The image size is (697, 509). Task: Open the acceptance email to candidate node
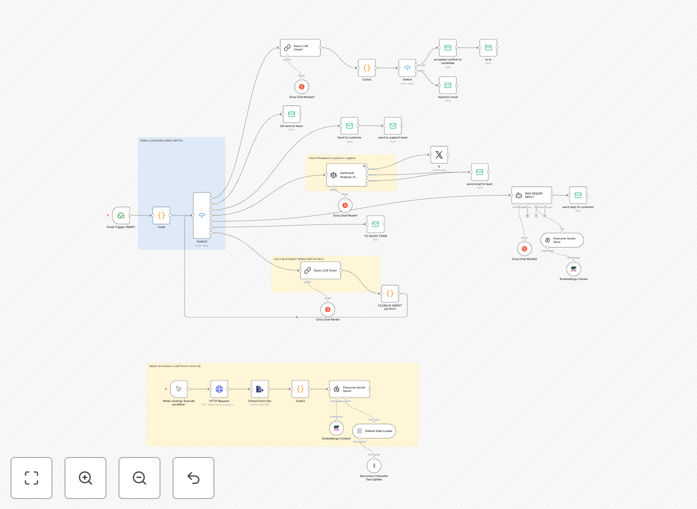pyautogui.click(x=448, y=48)
